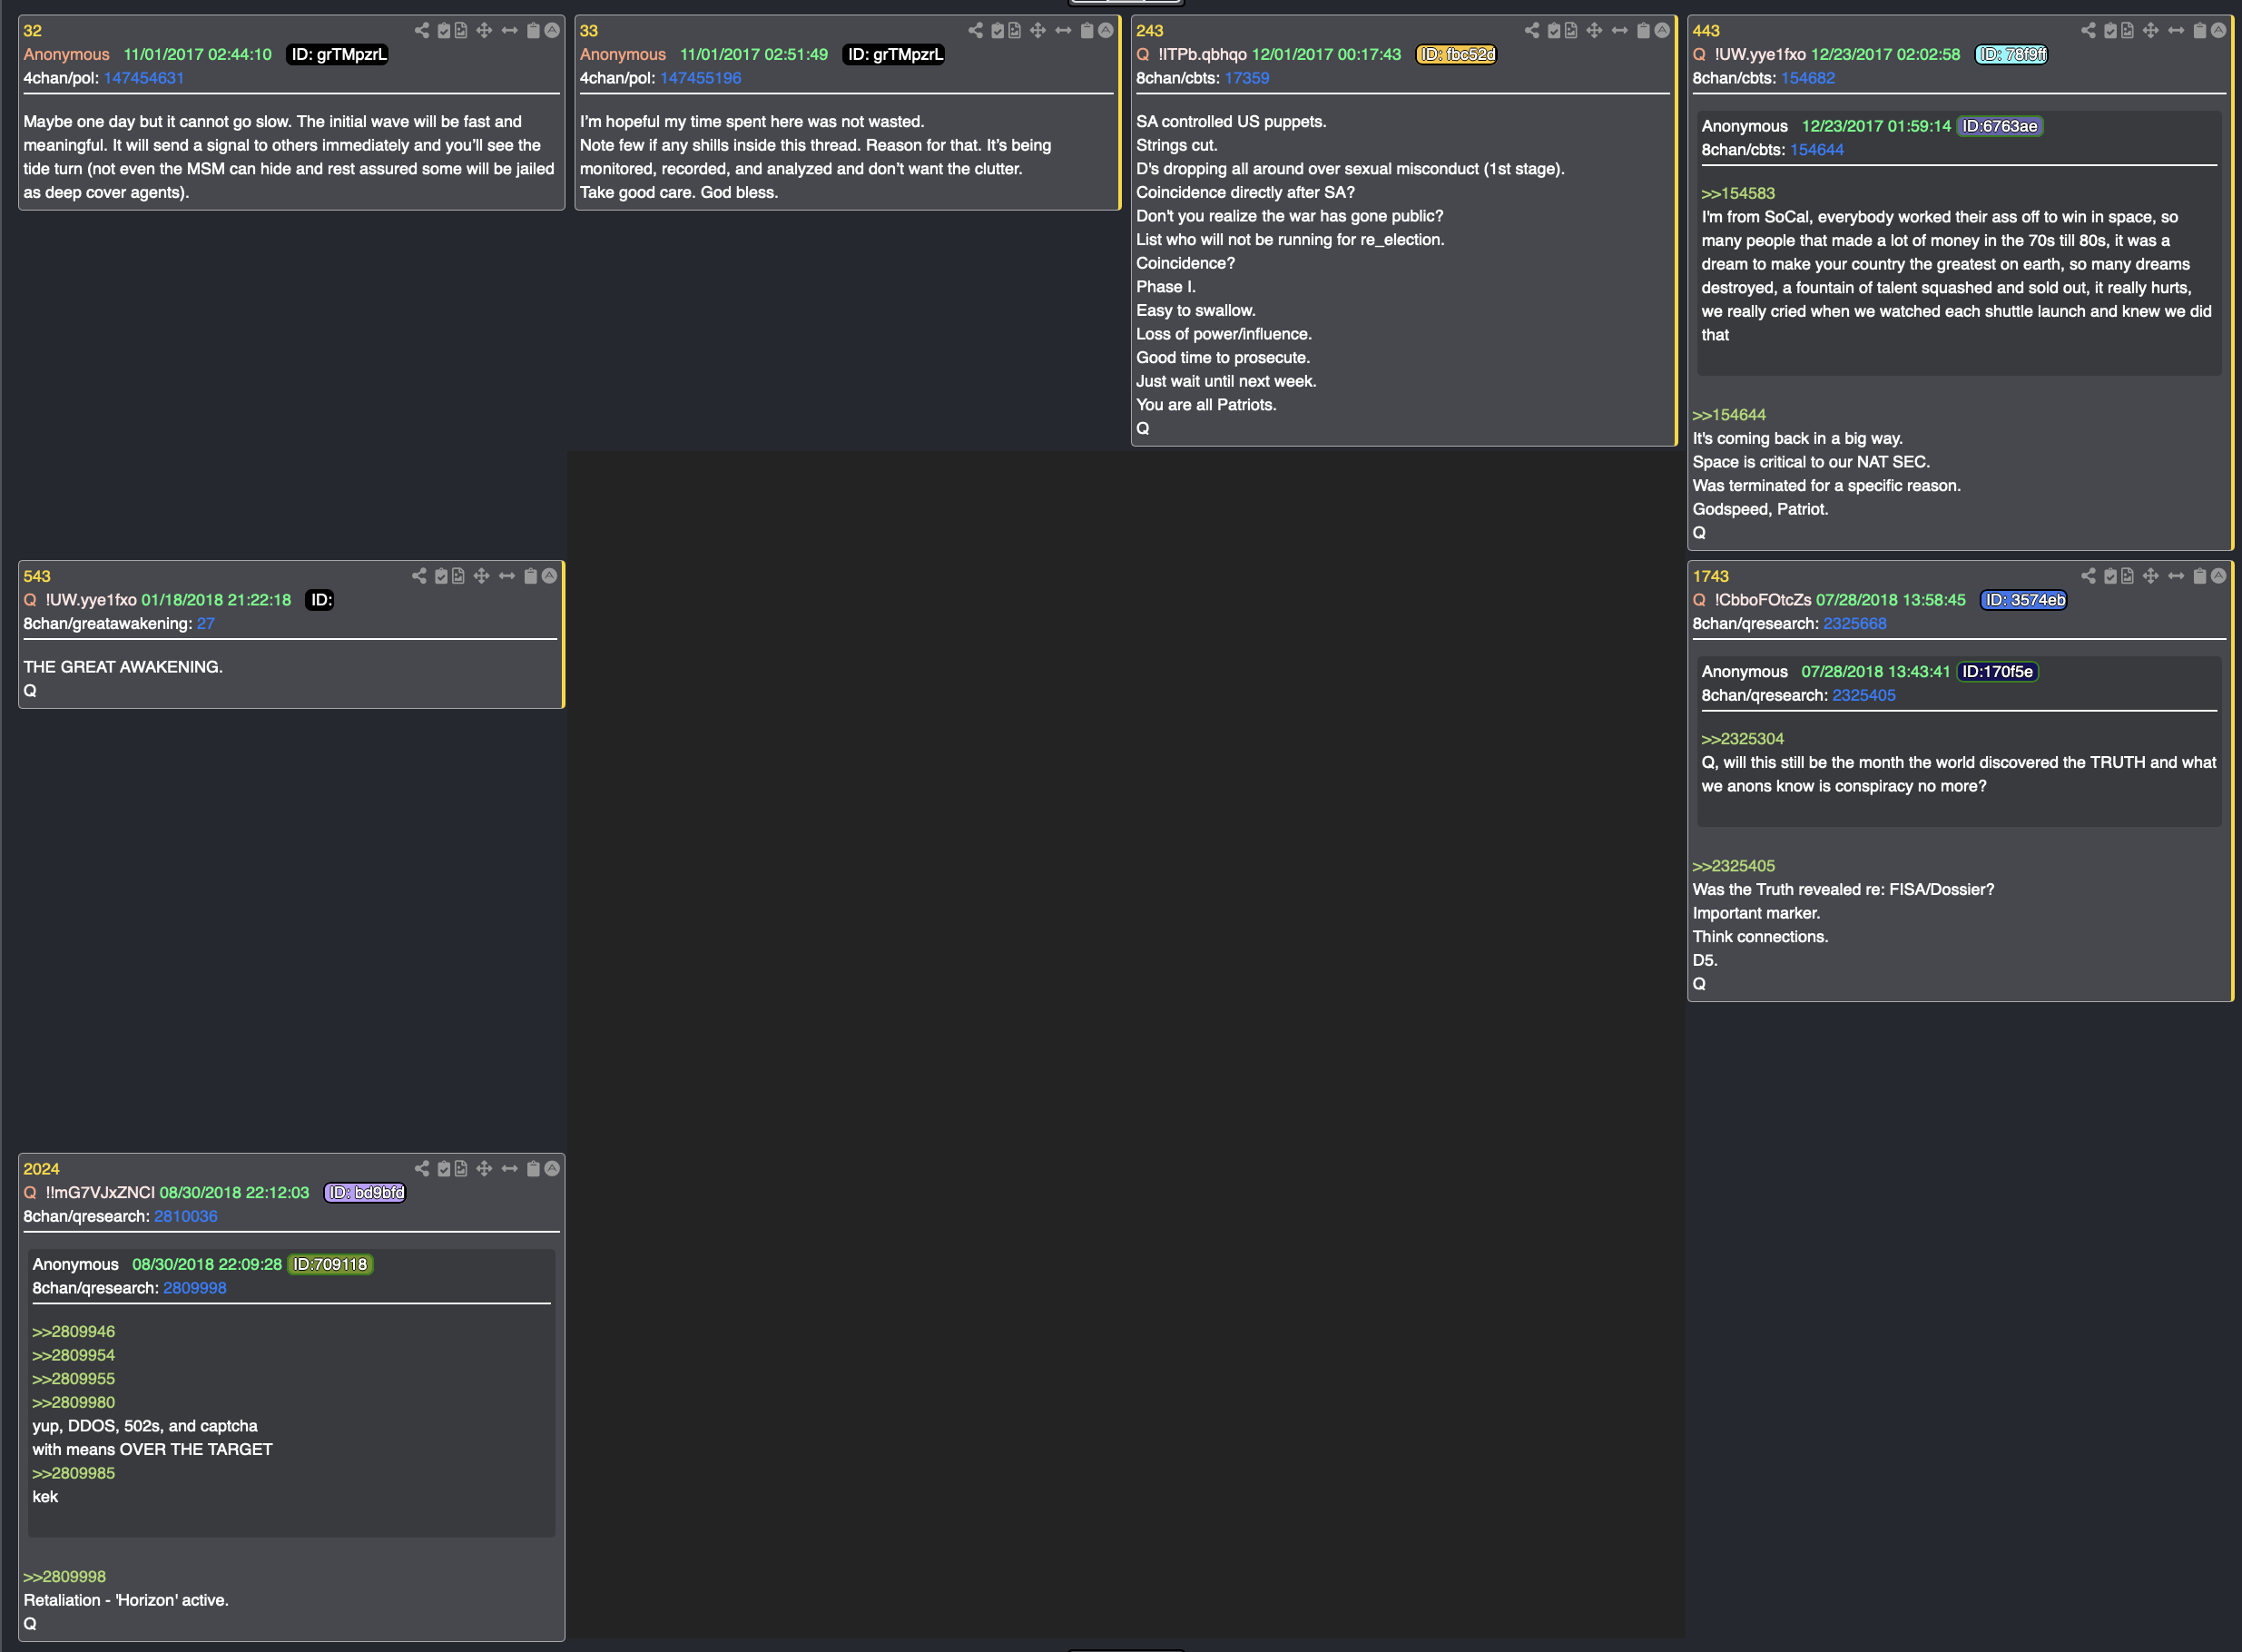This screenshot has width=2242, height=1652.
Task: Click the plain clipboard icon on post 243
Action: point(1643,30)
